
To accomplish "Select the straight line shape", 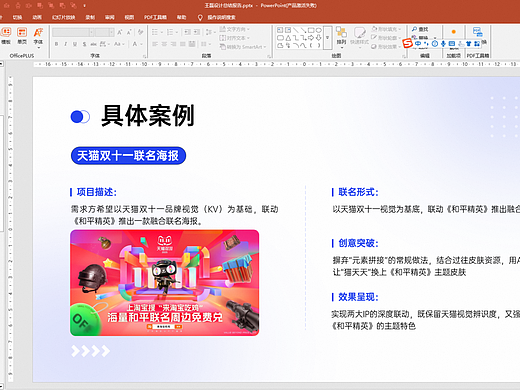I will [296, 30].
